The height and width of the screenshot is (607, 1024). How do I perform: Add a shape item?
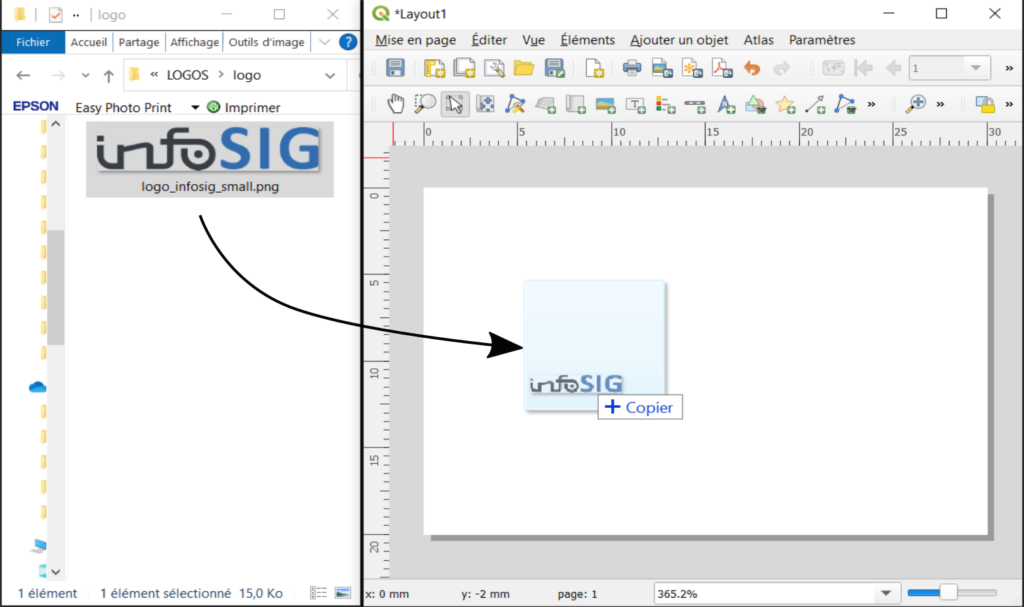[756, 104]
